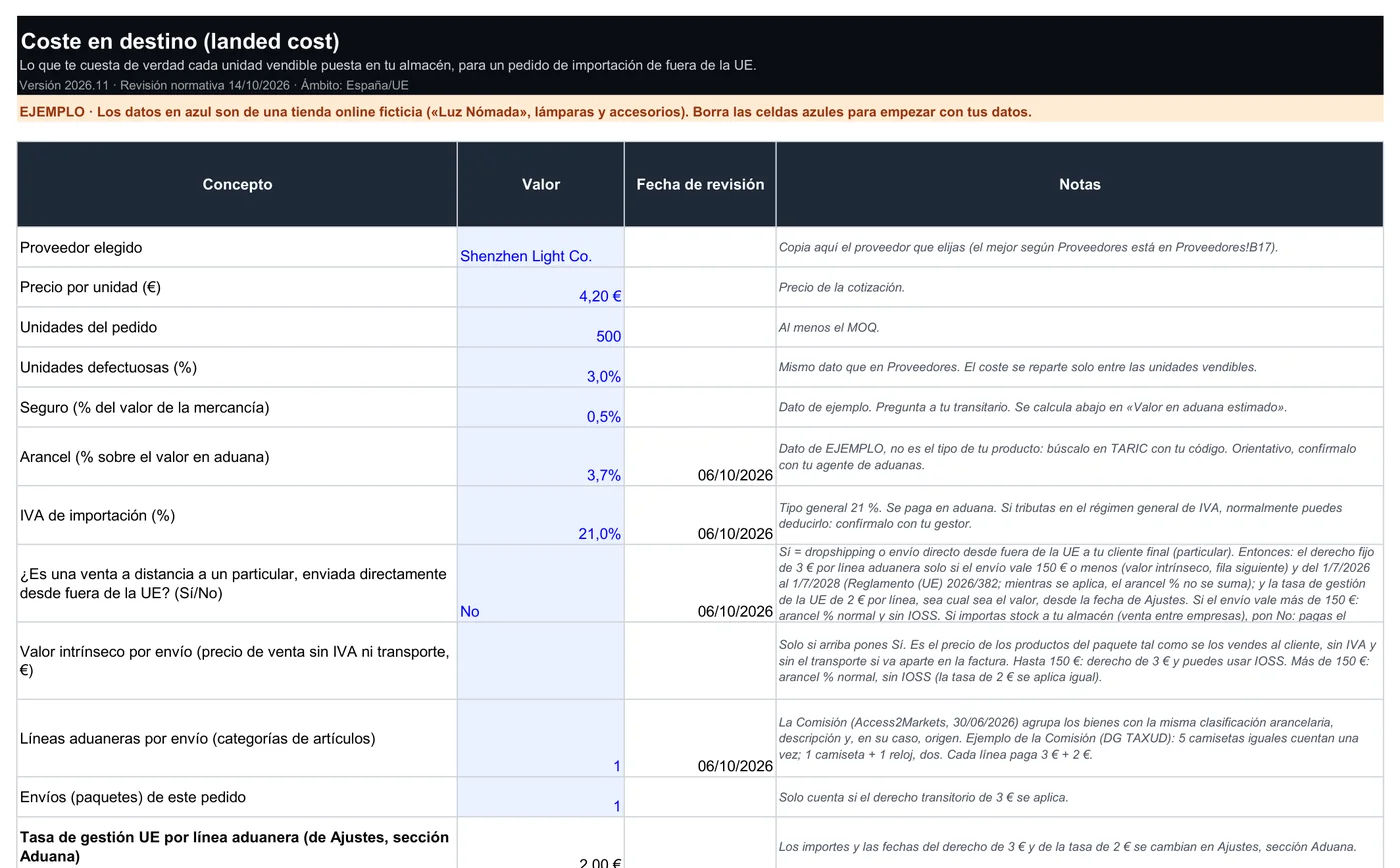1400x868 pixels.
Task: Select the 21,0% IVA de importación cell
Action: tap(541, 515)
